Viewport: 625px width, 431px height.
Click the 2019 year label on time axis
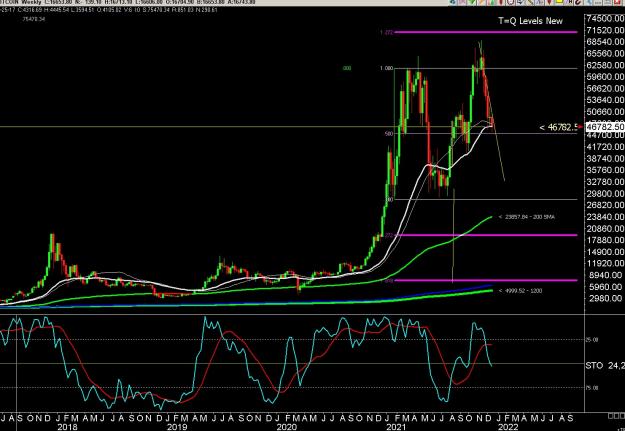177,427
